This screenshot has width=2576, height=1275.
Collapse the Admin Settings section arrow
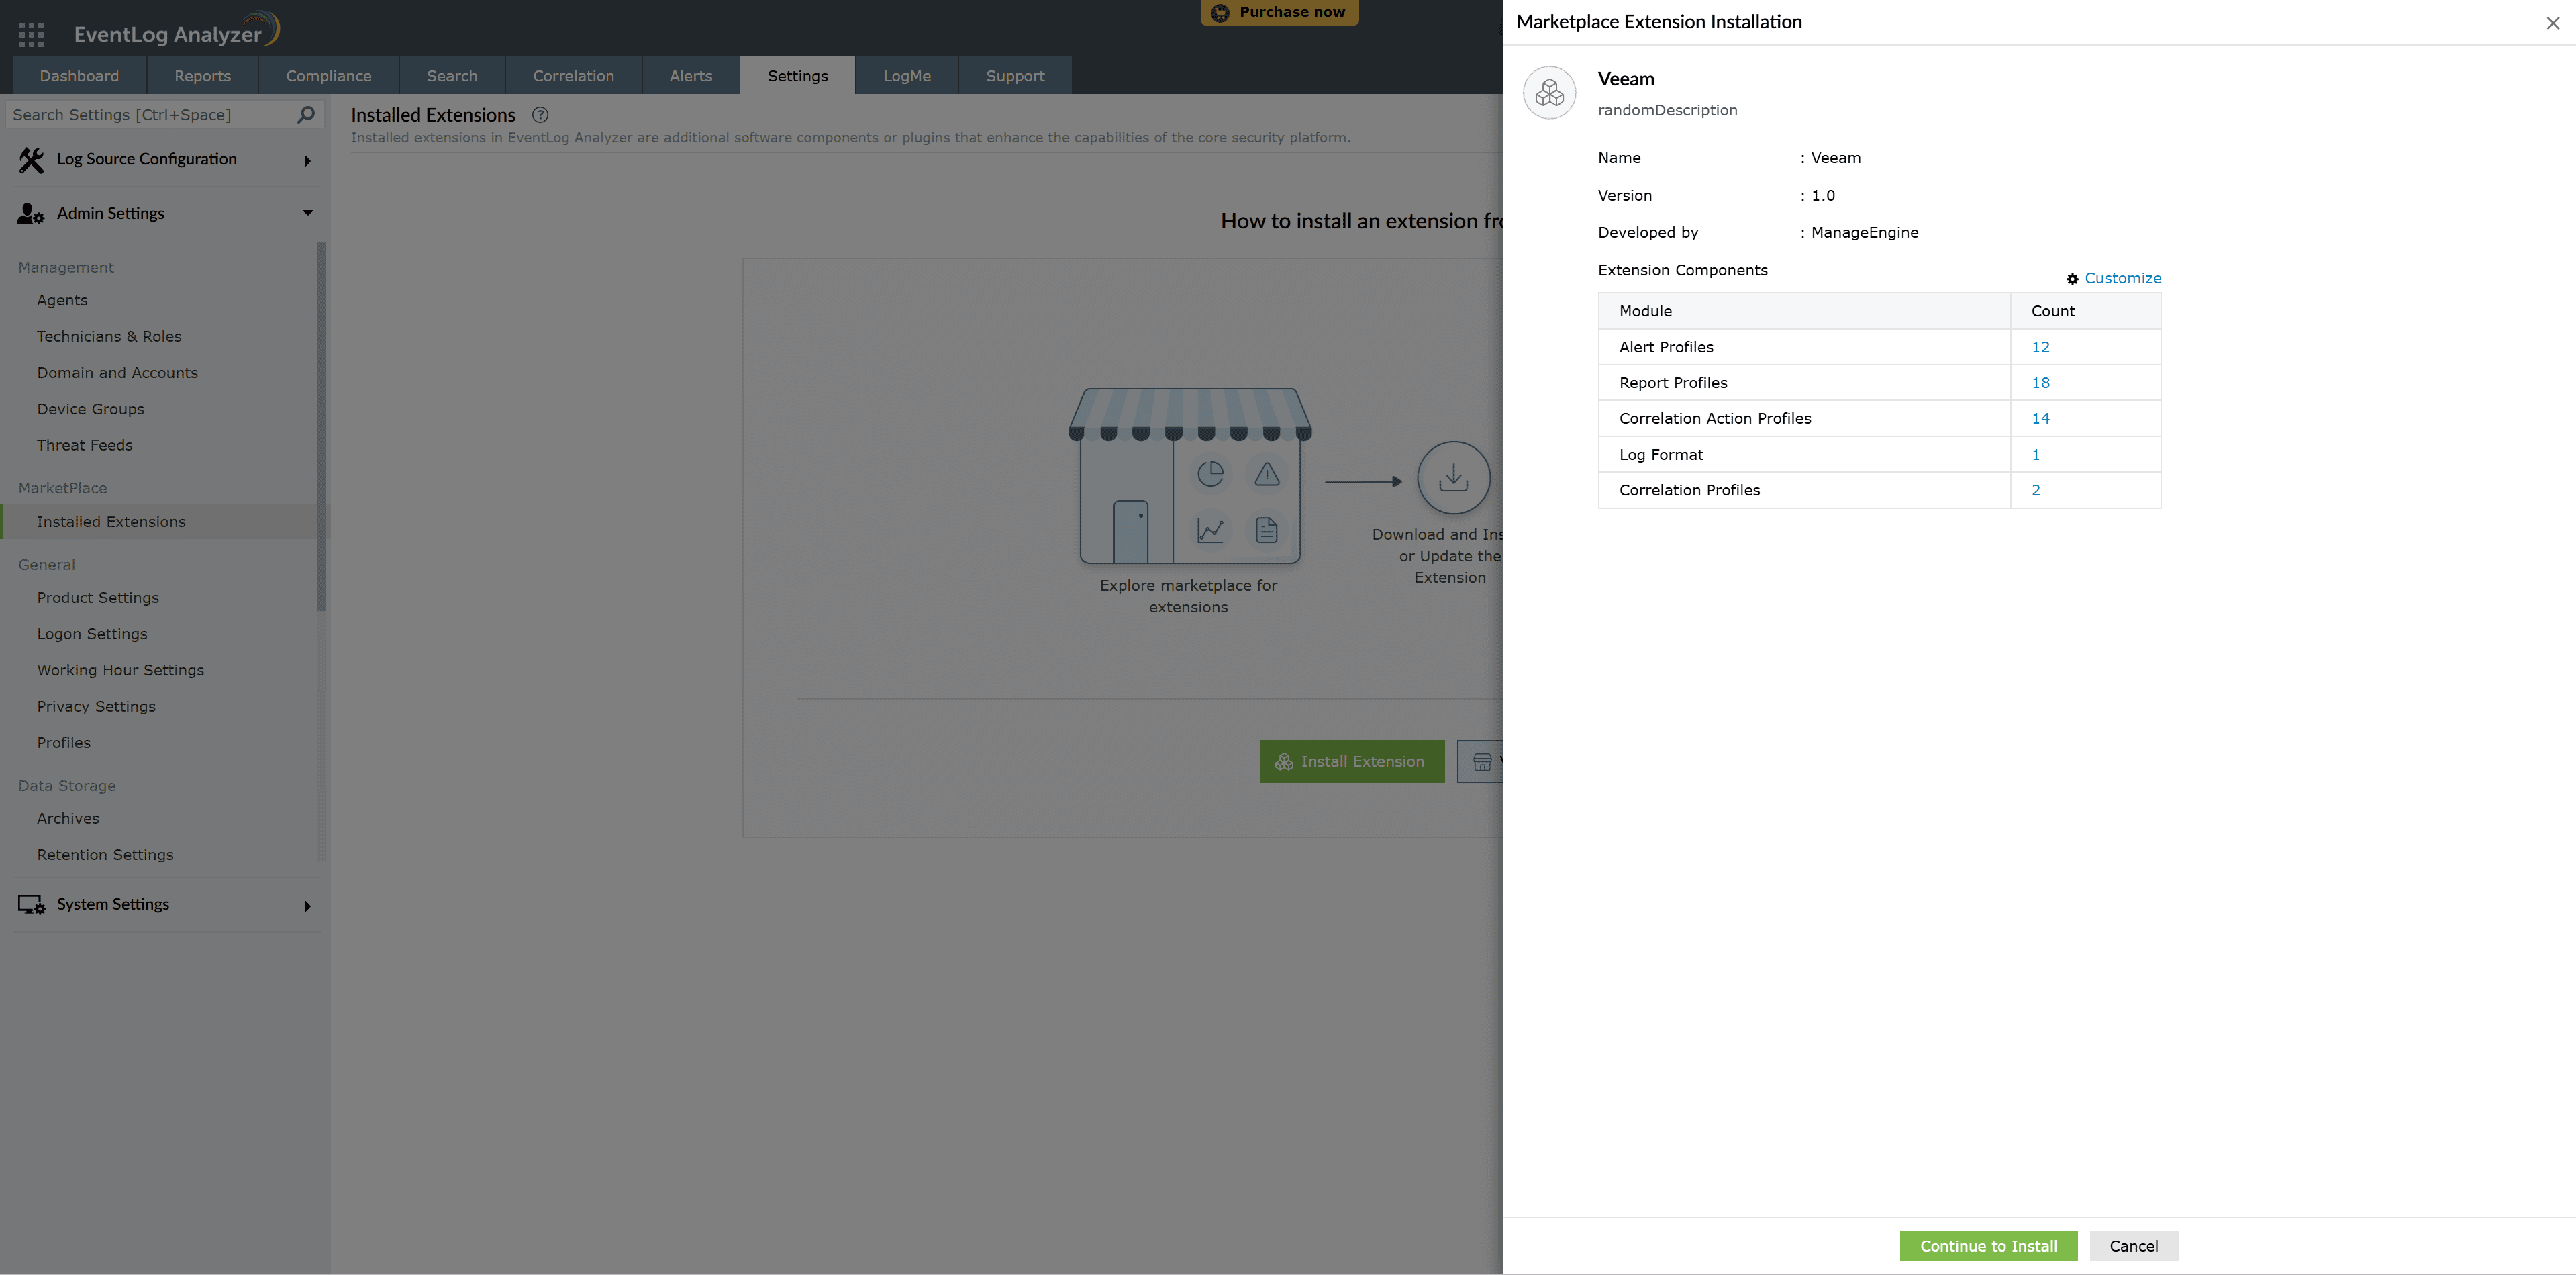[x=307, y=213]
